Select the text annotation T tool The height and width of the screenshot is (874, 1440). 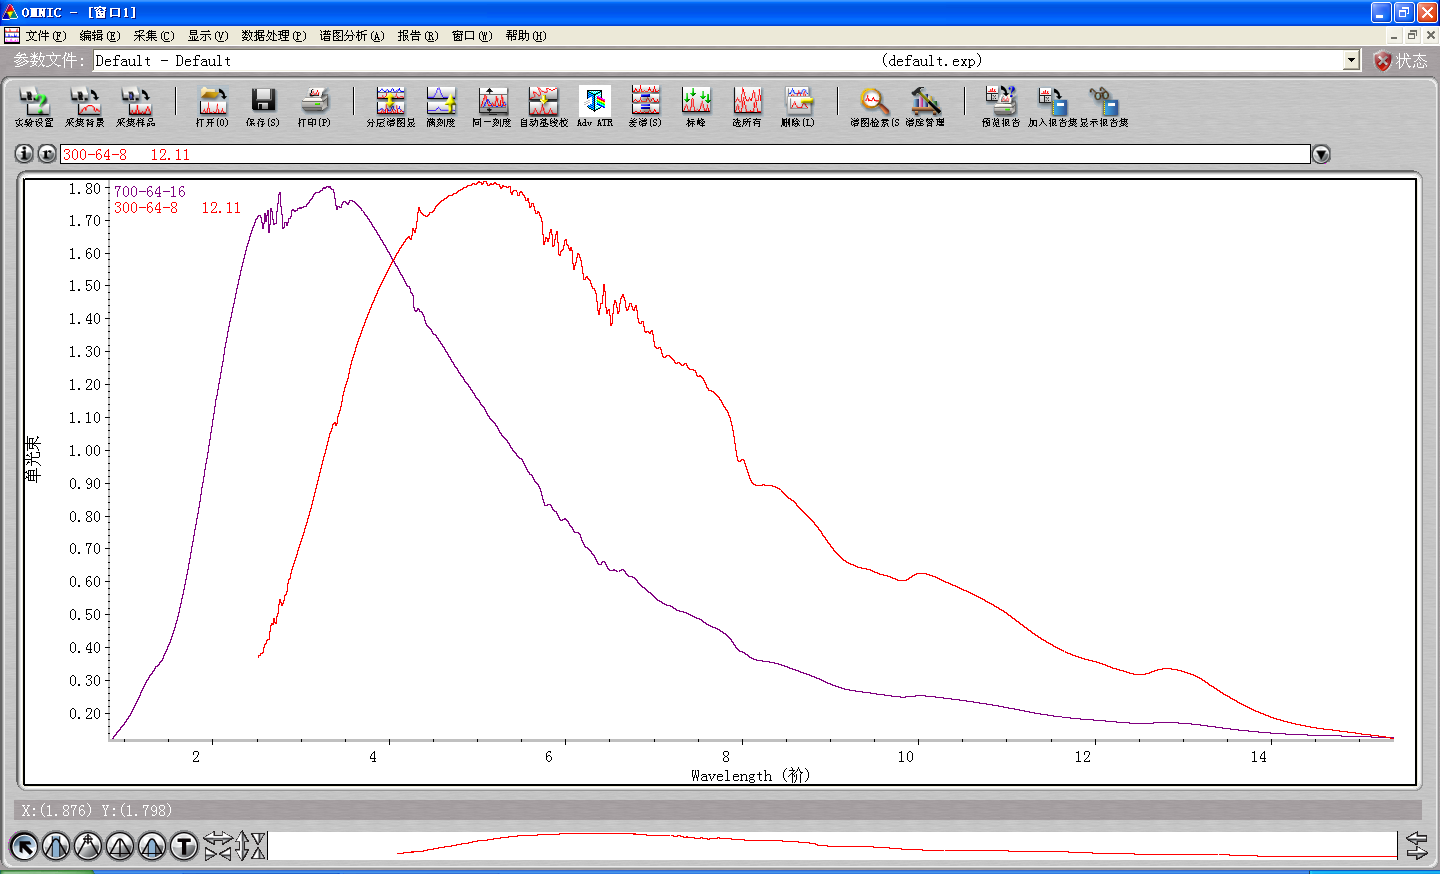184,847
